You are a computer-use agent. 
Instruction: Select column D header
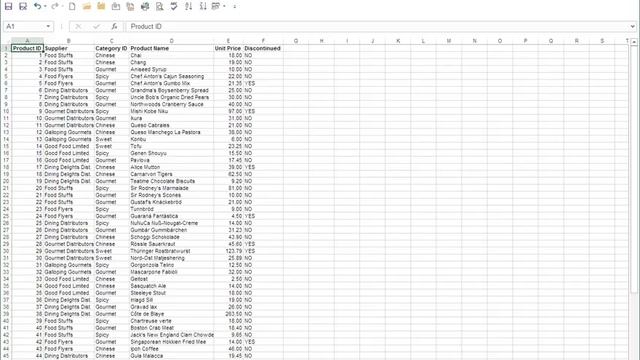pos(171,41)
